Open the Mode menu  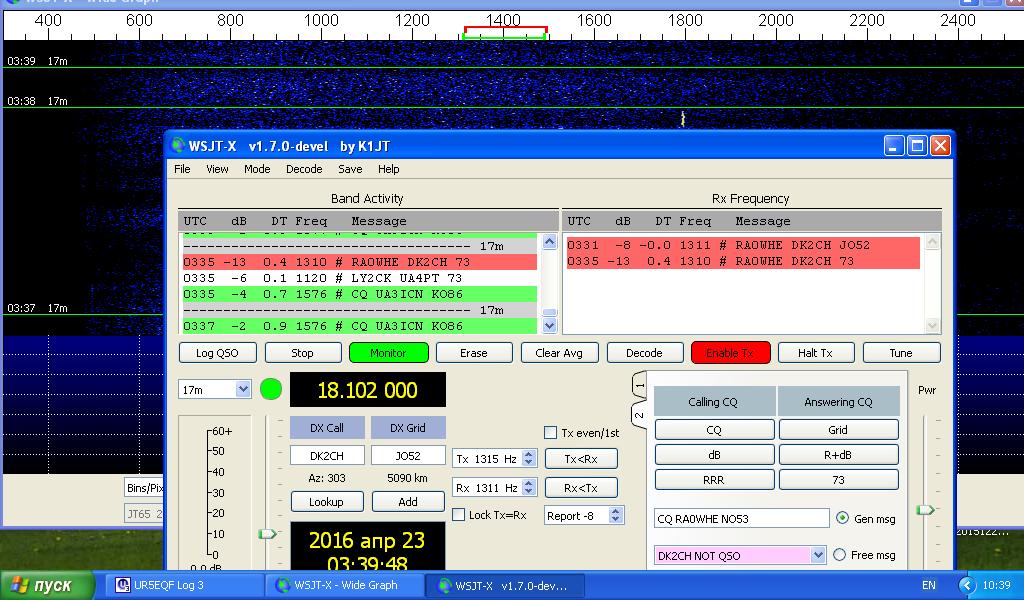257,169
